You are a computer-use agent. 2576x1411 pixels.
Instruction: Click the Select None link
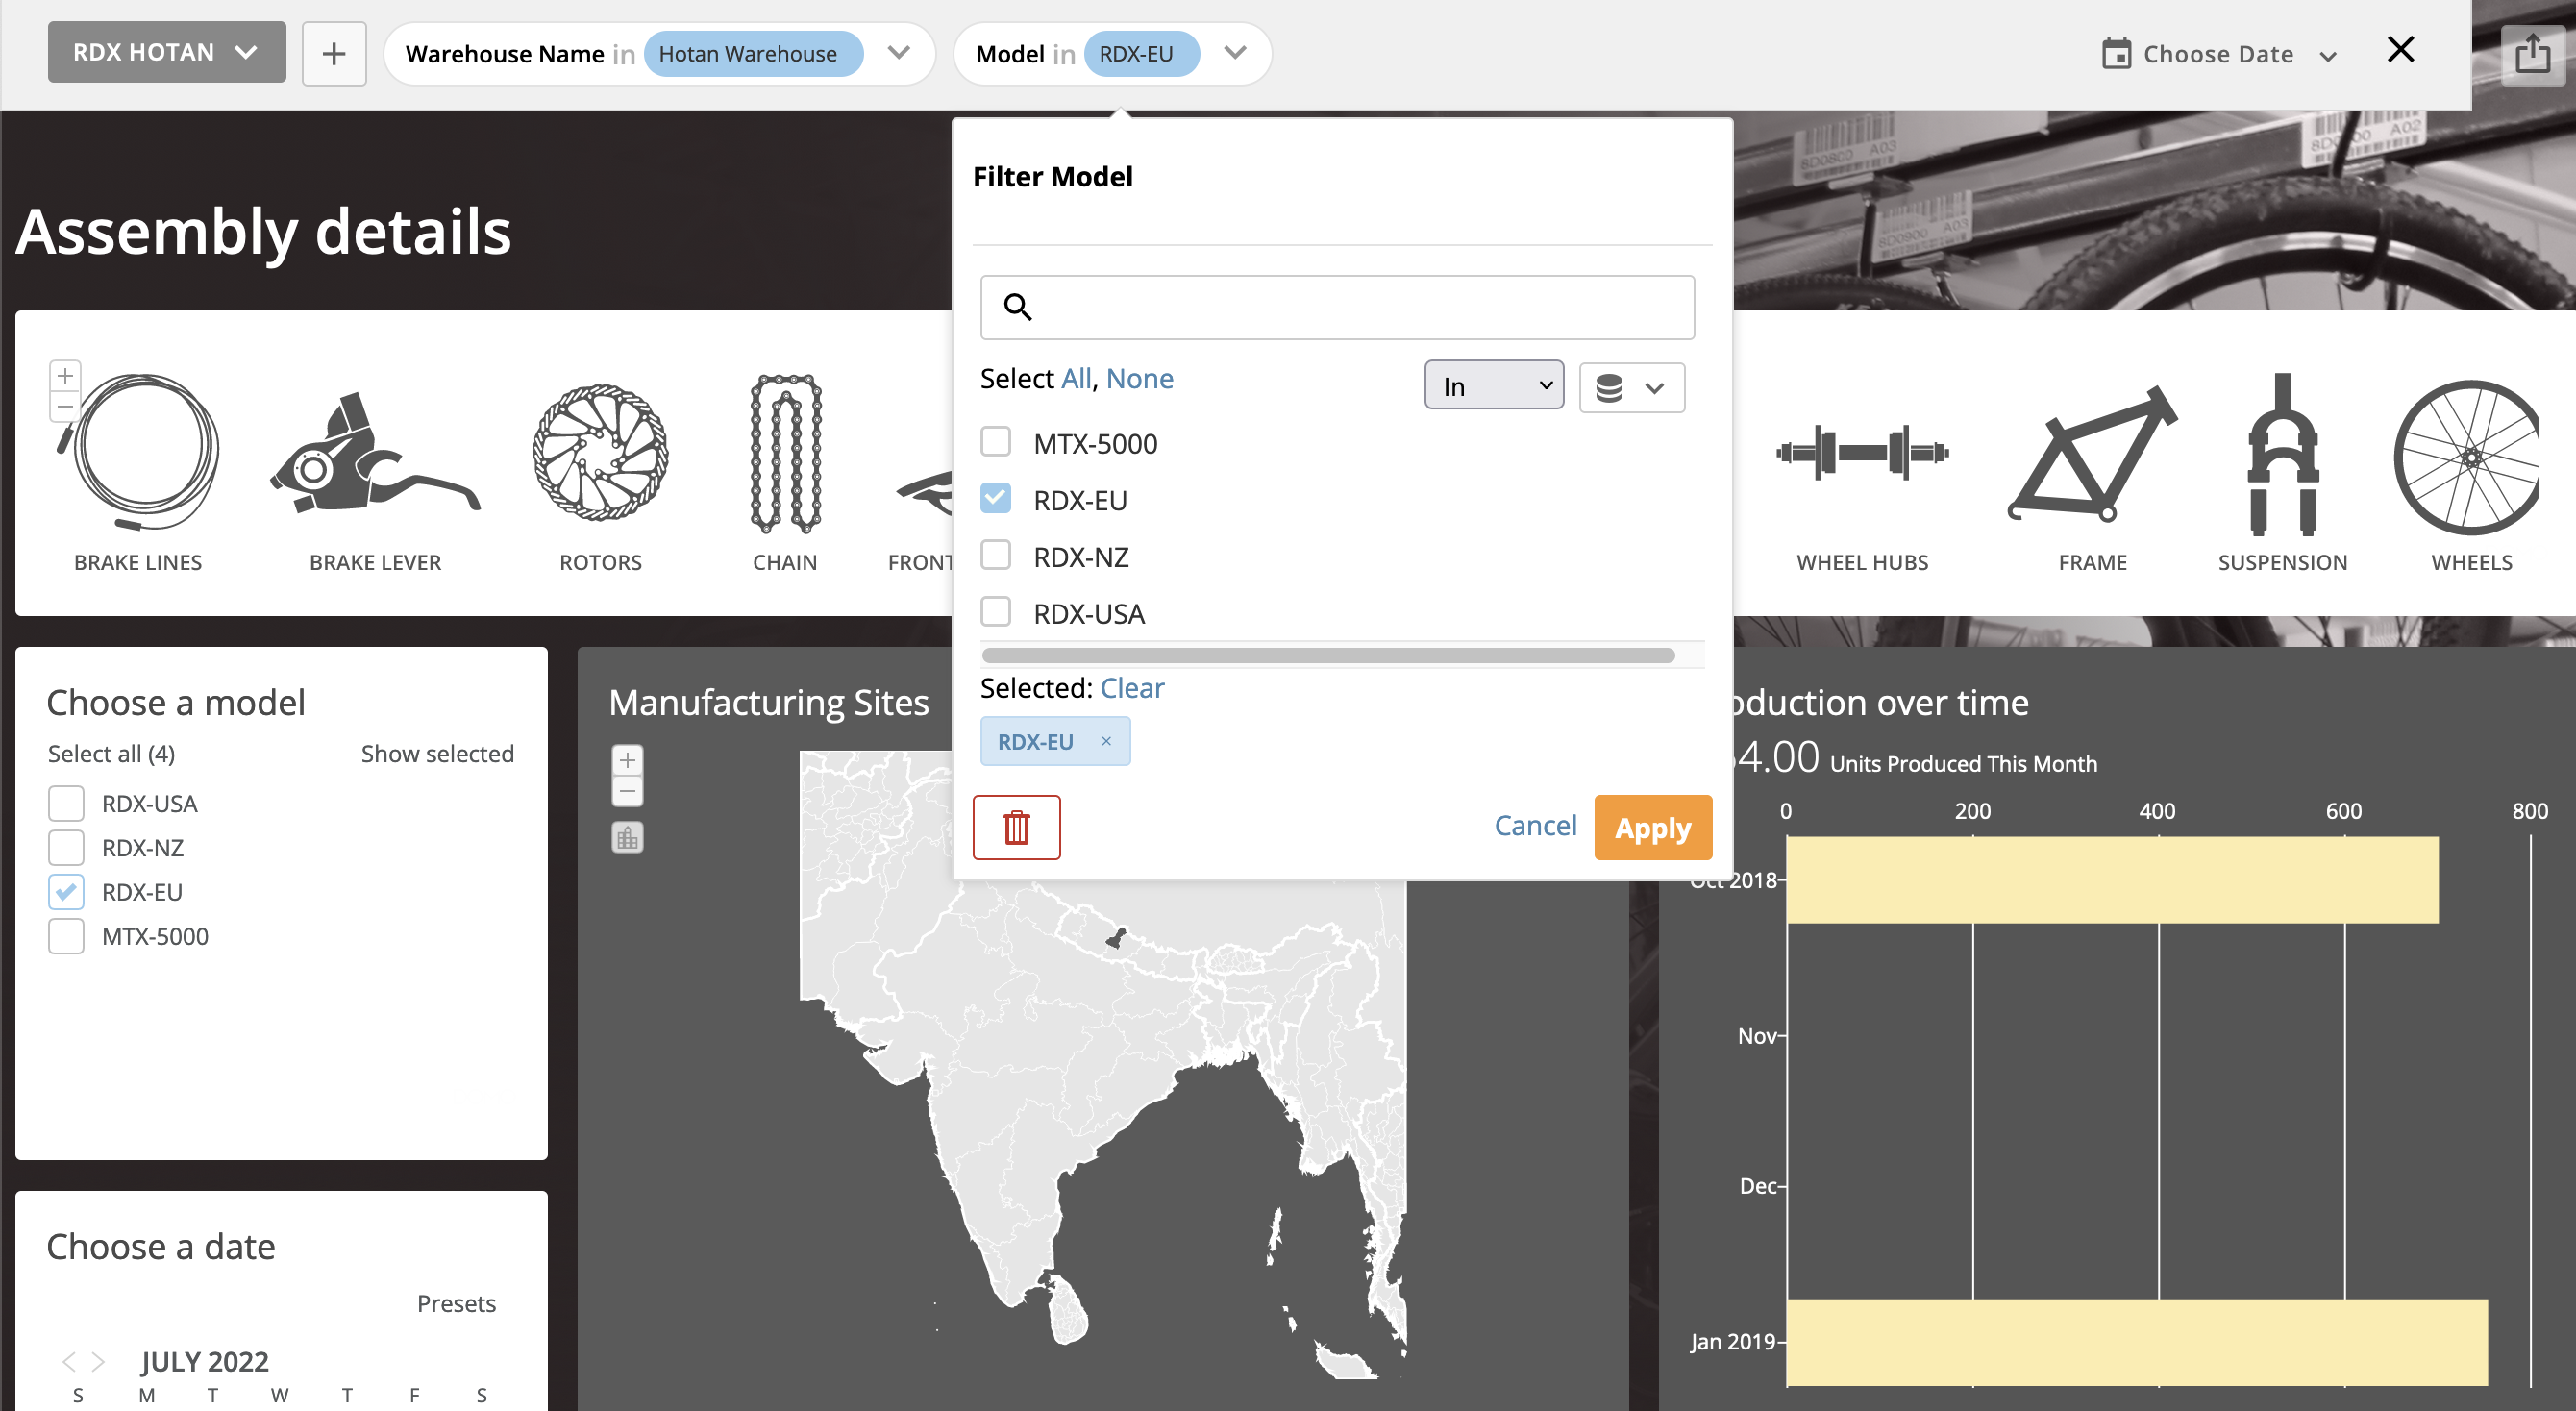(1139, 379)
